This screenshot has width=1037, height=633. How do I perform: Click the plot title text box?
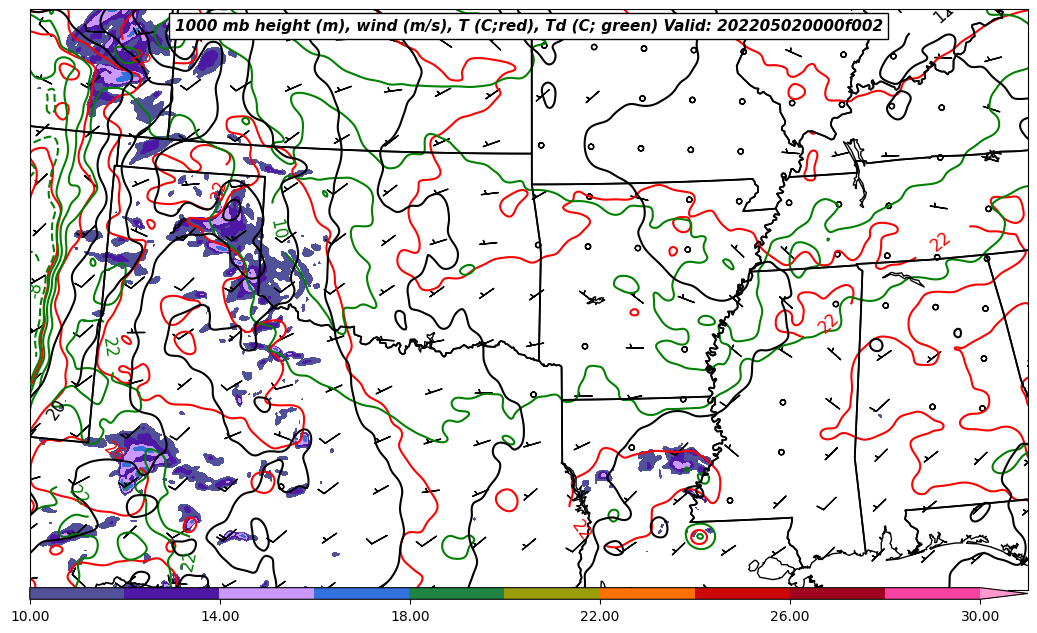click(x=529, y=26)
